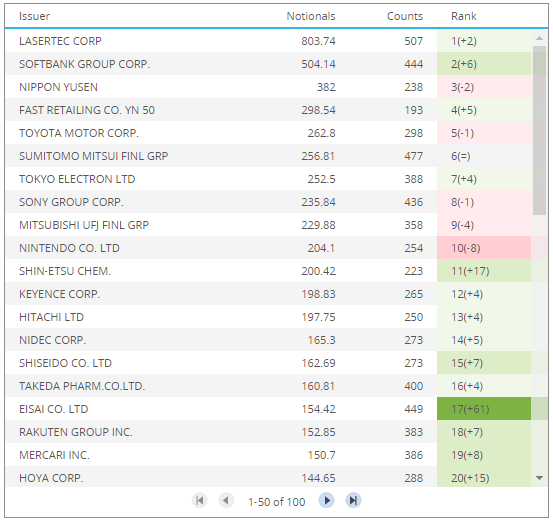Viewport: 553px width, 520px height.
Task: Select the LASERTEC CORP issuer cell
Action: (60, 41)
